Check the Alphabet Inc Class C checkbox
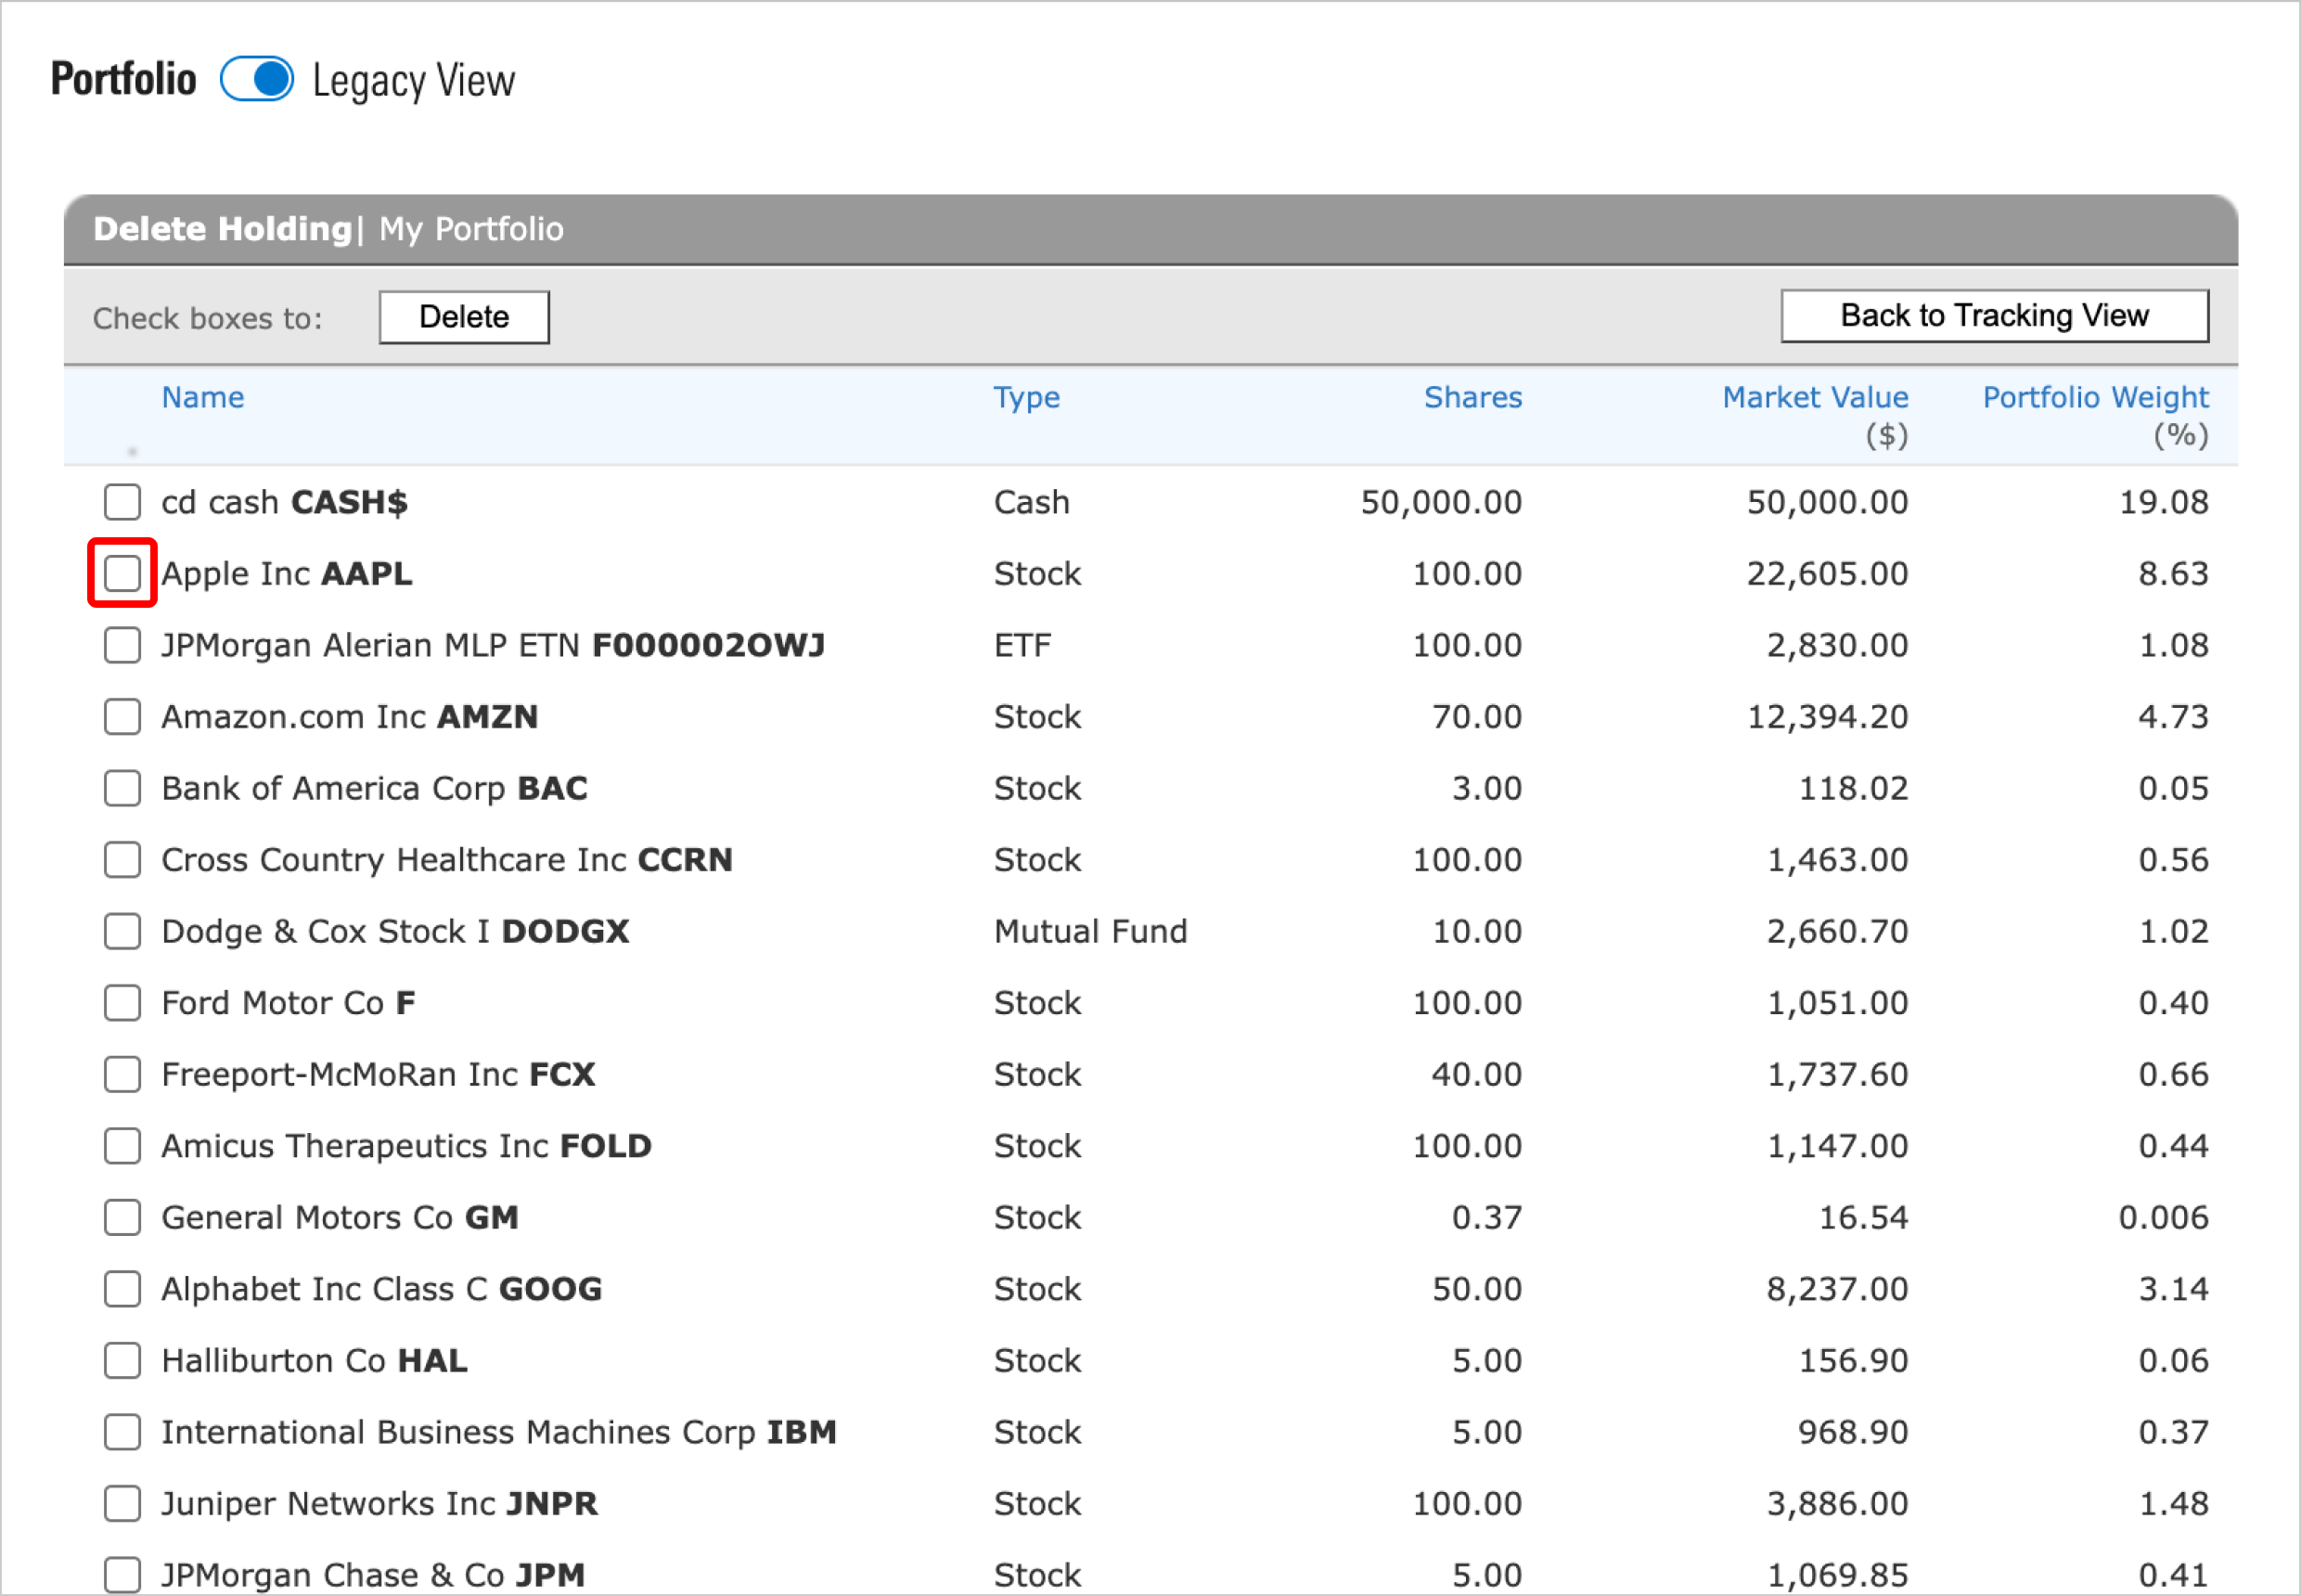 (122, 1288)
